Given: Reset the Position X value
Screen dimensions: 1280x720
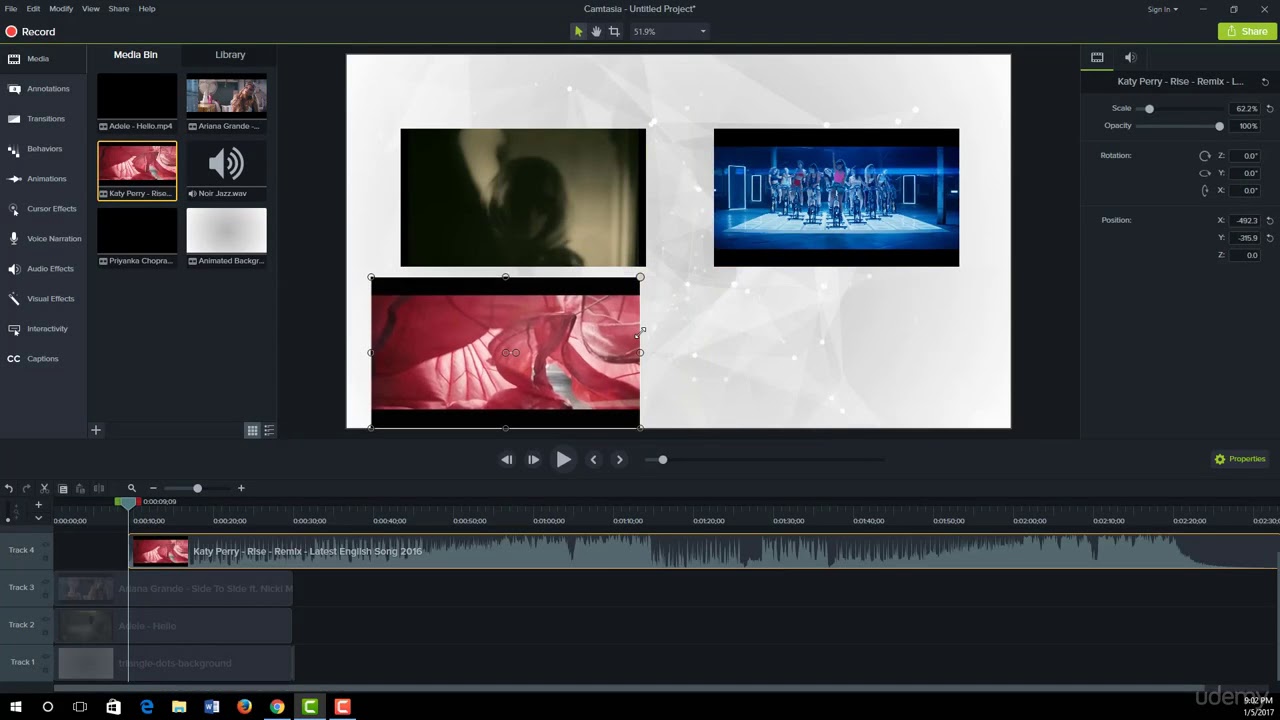Looking at the screenshot, I should pyautogui.click(x=1270, y=221).
